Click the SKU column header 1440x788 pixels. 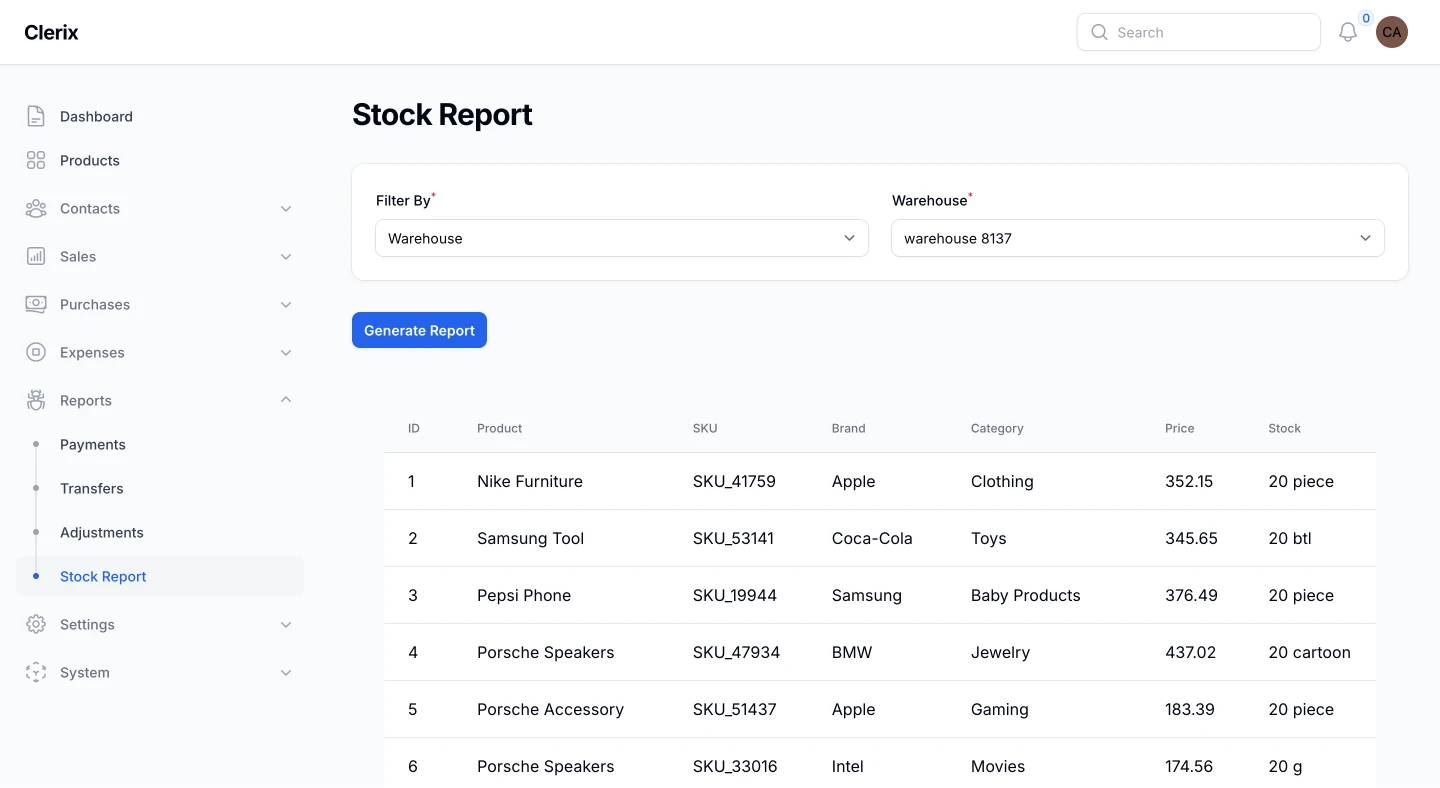coord(705,428)
